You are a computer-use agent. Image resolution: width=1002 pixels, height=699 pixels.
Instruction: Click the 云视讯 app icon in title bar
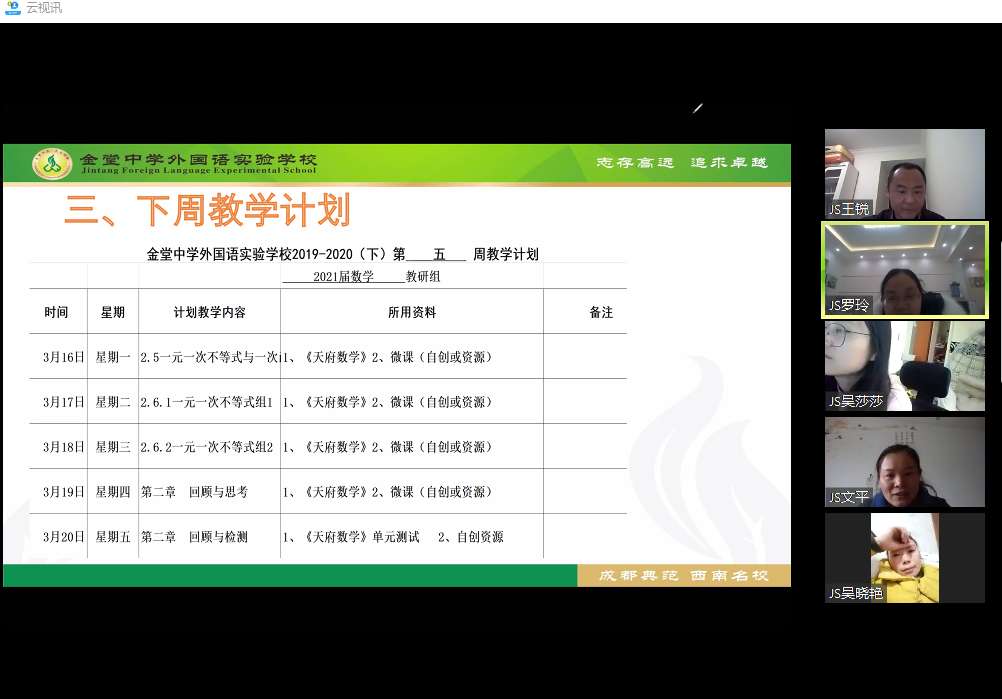[x=13, y=8]
